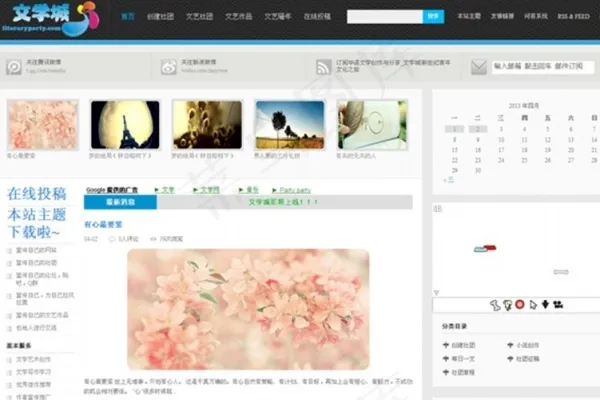Click inside the top search field
This screenshot has height=400, width=600.
385,17
